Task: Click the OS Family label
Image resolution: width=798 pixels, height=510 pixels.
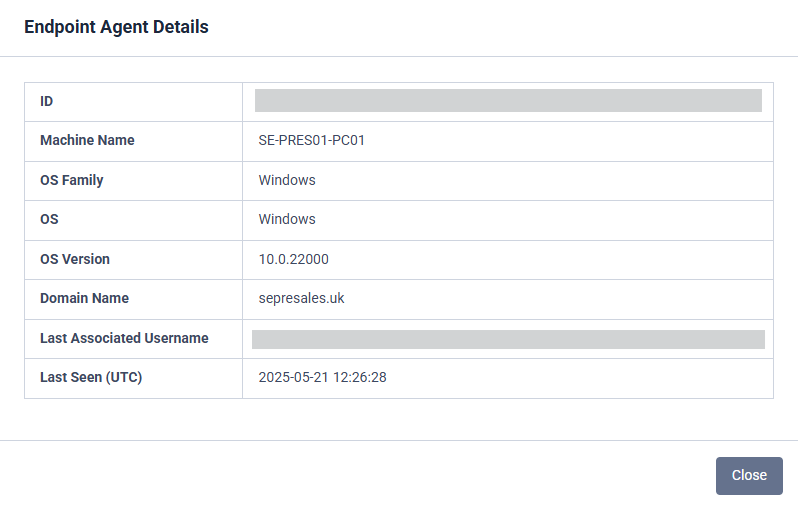Action: pos(72,180)
